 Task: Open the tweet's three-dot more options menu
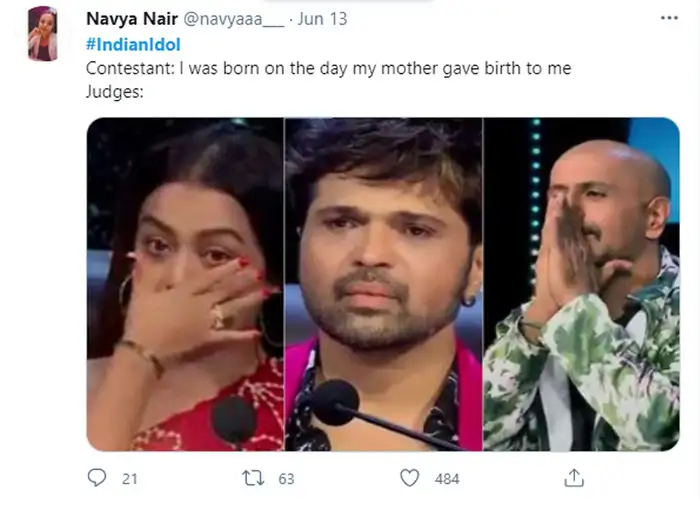pos(668,18)
